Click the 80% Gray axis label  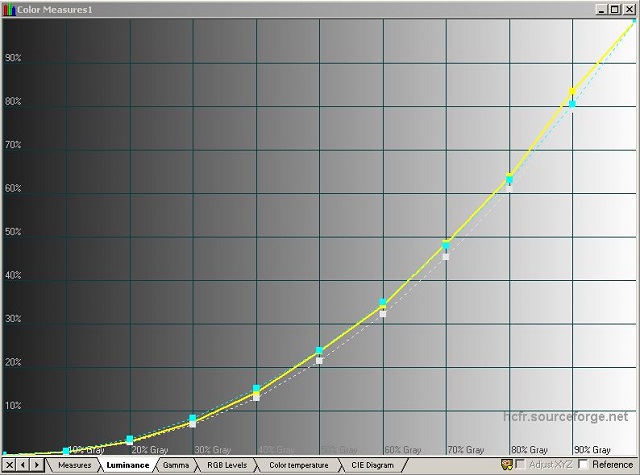(x=529, y=450)
